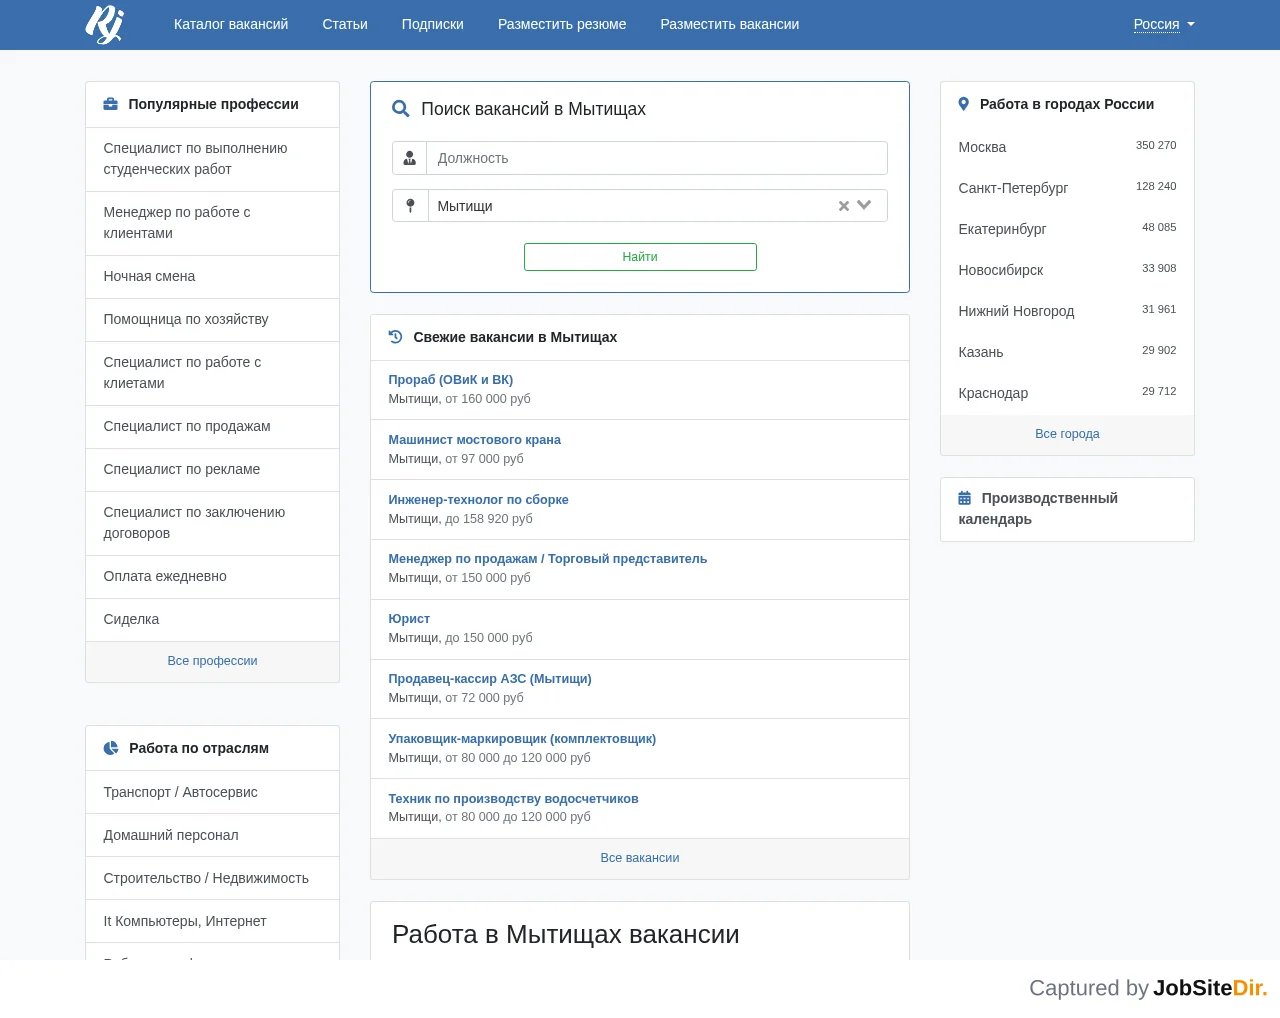Open Инженер-технолог по сборке vacancy

point(479,500)
